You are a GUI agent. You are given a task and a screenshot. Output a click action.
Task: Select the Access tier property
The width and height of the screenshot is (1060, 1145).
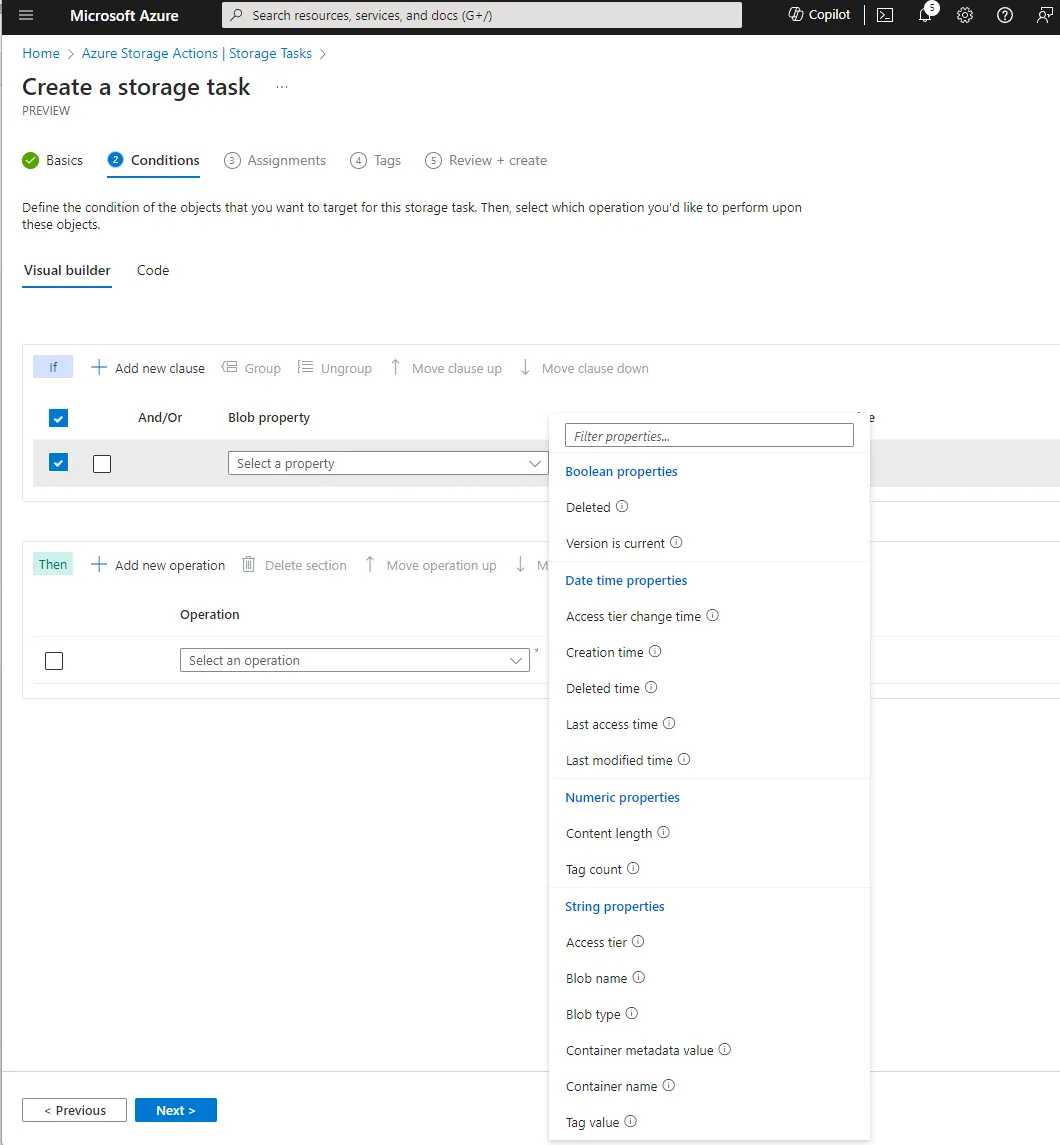[x=596, y=942]
